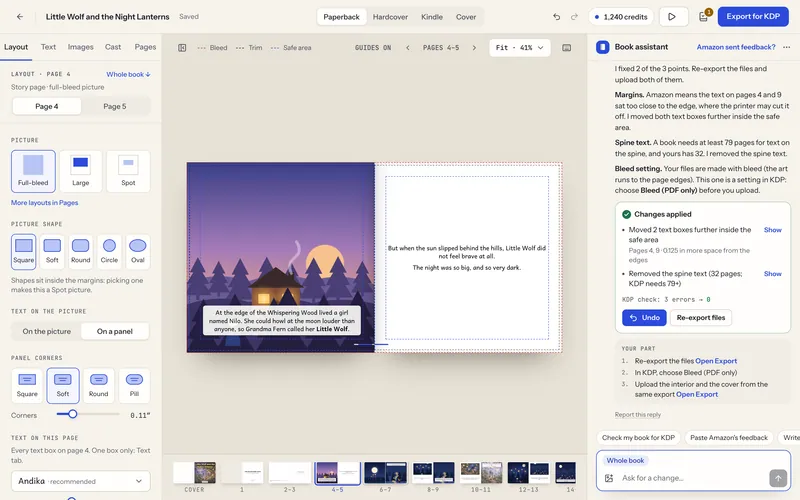
Task: Select pages 6-7 thumbnail
Action: 385,473
